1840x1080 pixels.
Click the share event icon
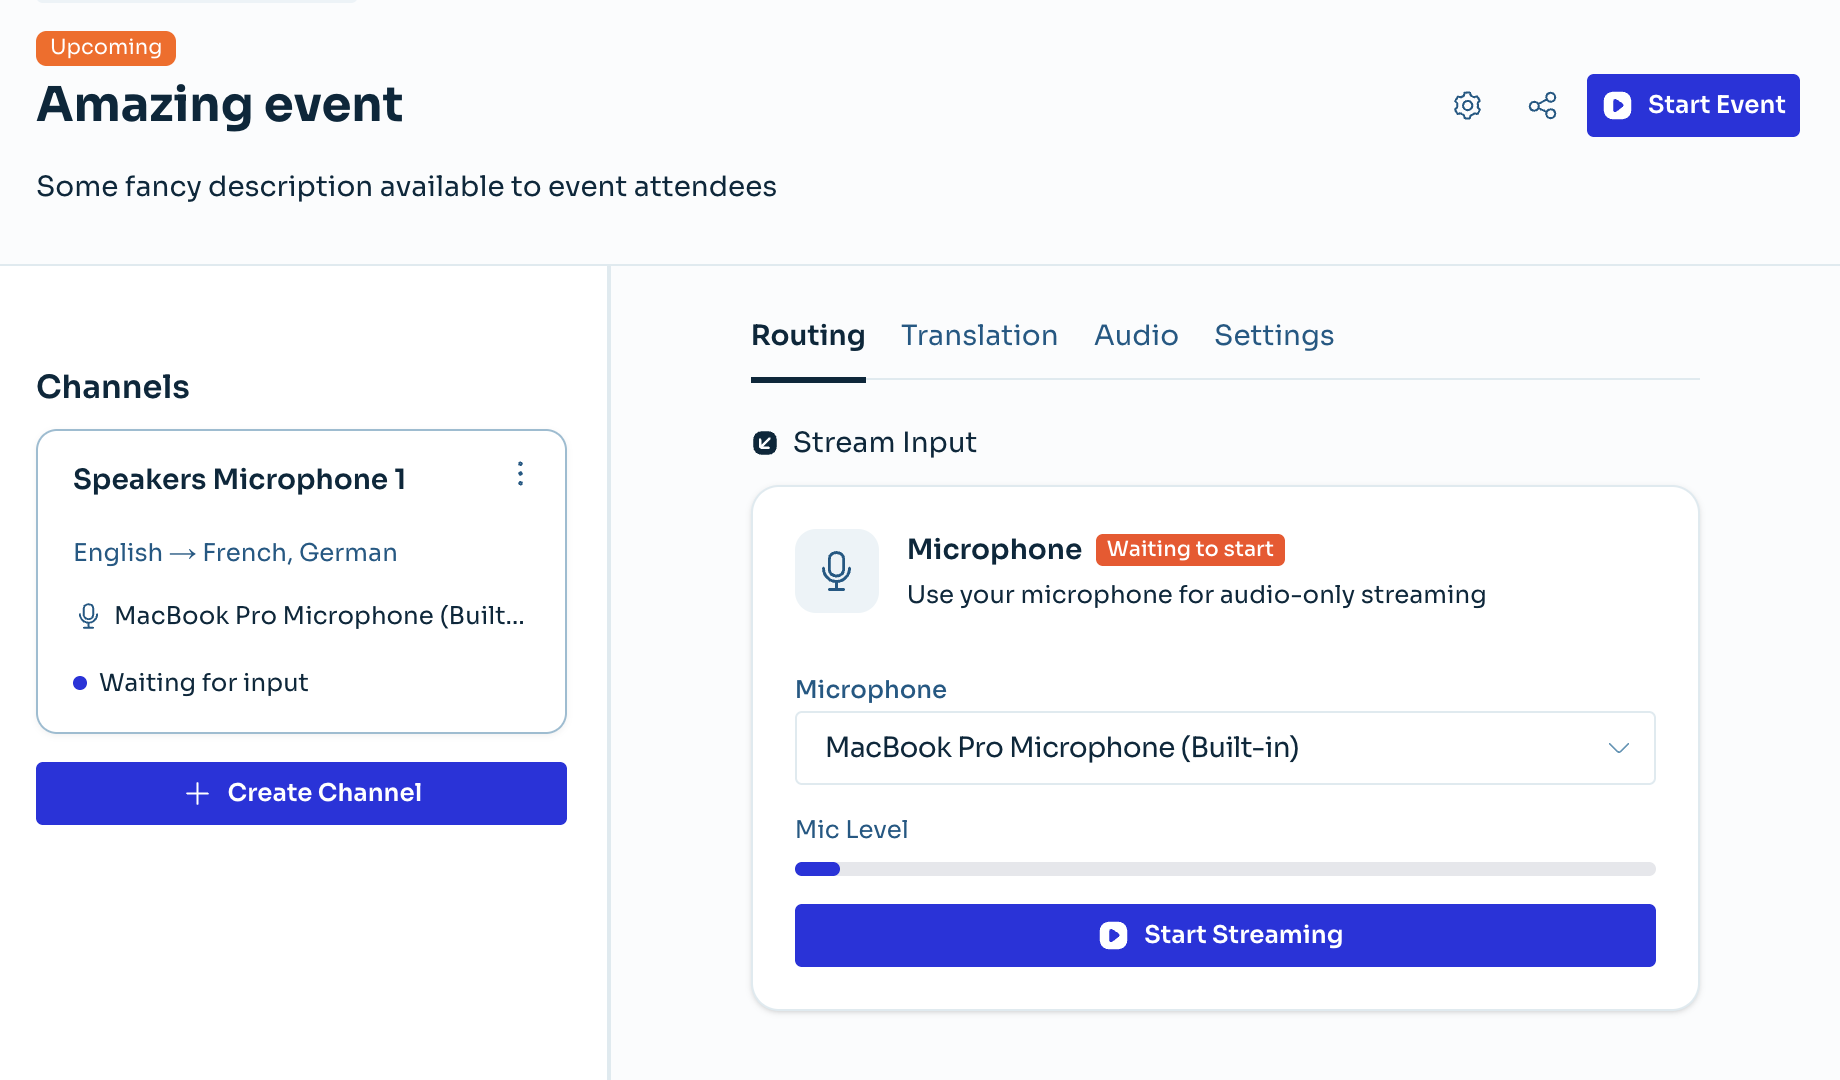pyautogui.click(x=1542, y=105)
